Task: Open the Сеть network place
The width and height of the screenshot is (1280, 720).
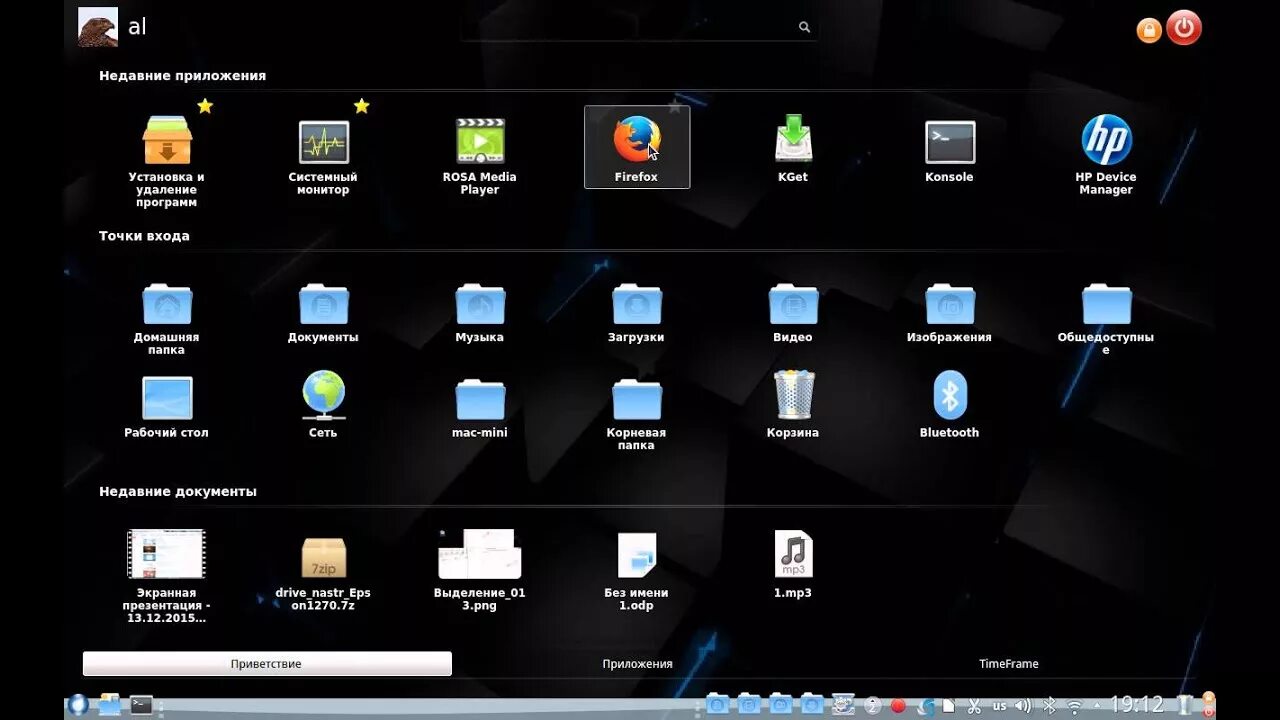Action: 323,406
